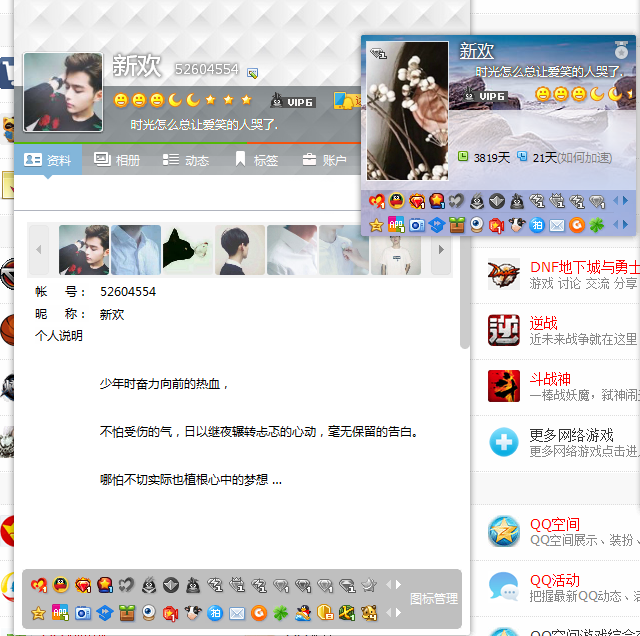Click the medal icon on the hover card
This screenshot has width=640, height=636.
click(x=621, y=50)
